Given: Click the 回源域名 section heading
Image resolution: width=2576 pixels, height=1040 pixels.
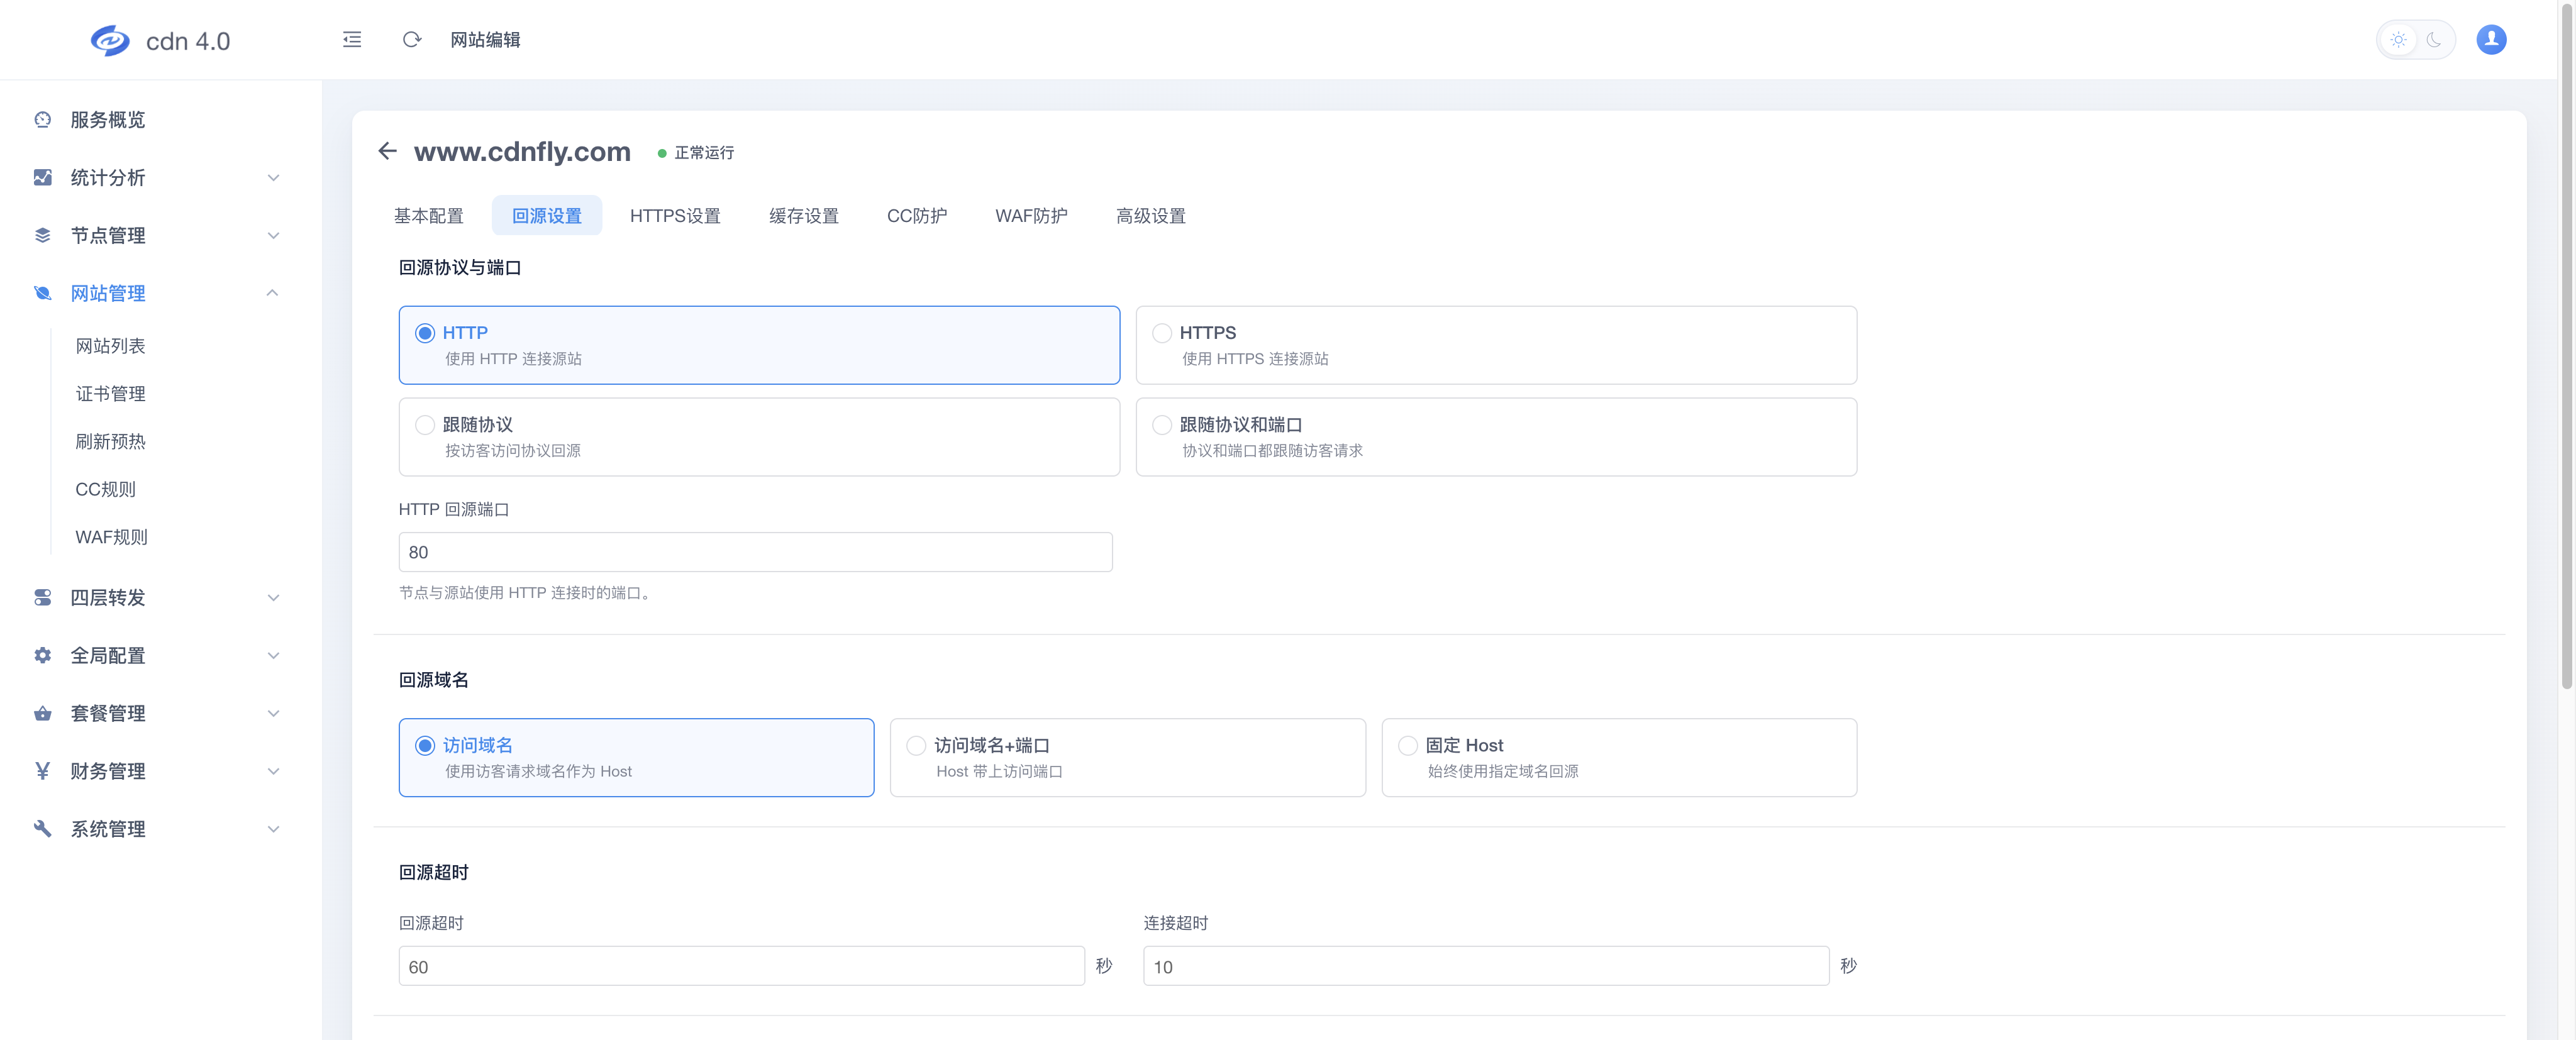Looking at the screenshot, I should 434,681.
